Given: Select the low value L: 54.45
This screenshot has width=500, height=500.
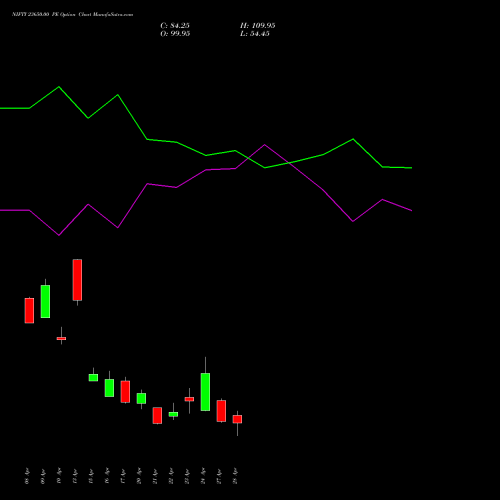Looking at the screenshot, I should click(255, 34).
